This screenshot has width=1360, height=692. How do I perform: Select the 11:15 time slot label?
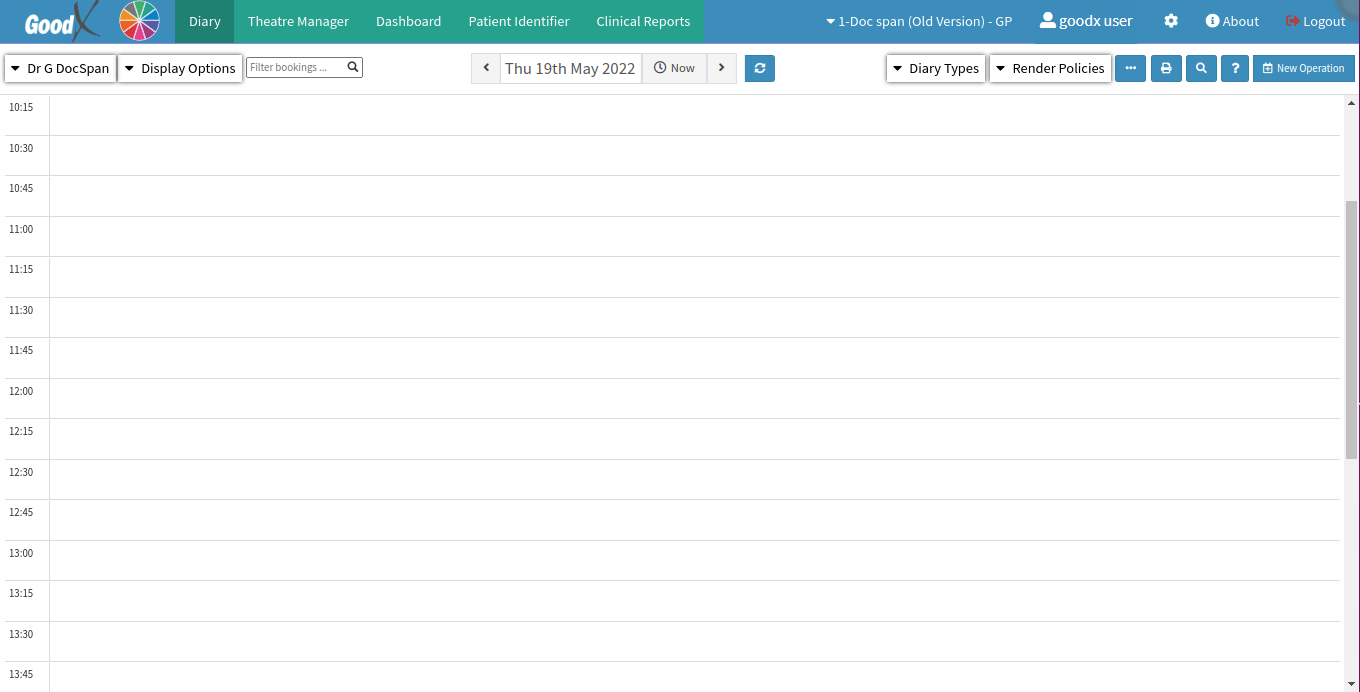pyautogui.click(x=21, y=269)
